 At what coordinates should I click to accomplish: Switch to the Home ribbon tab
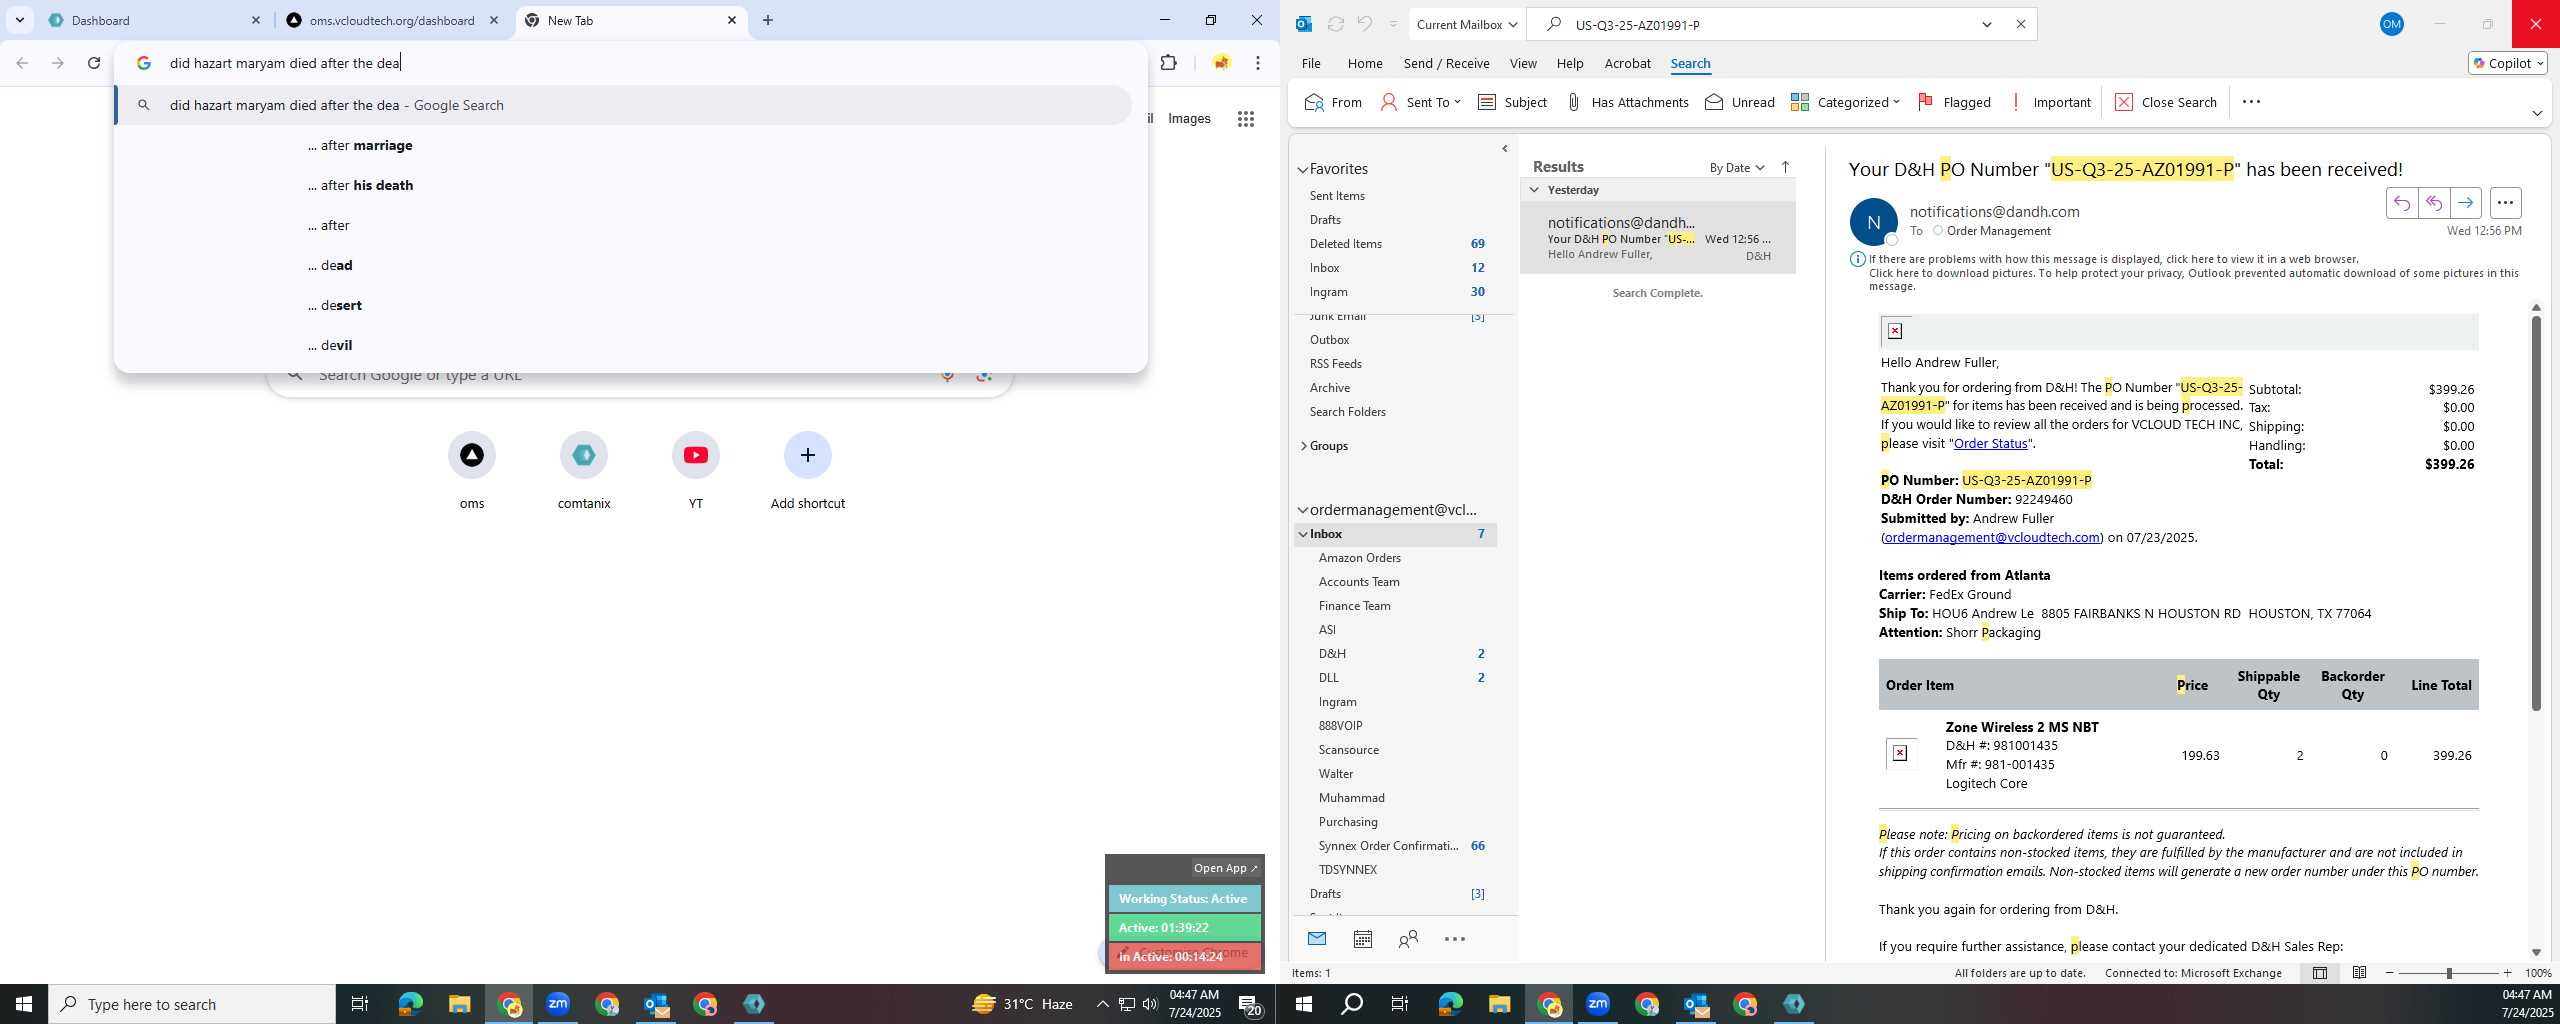click(1364, 63)
